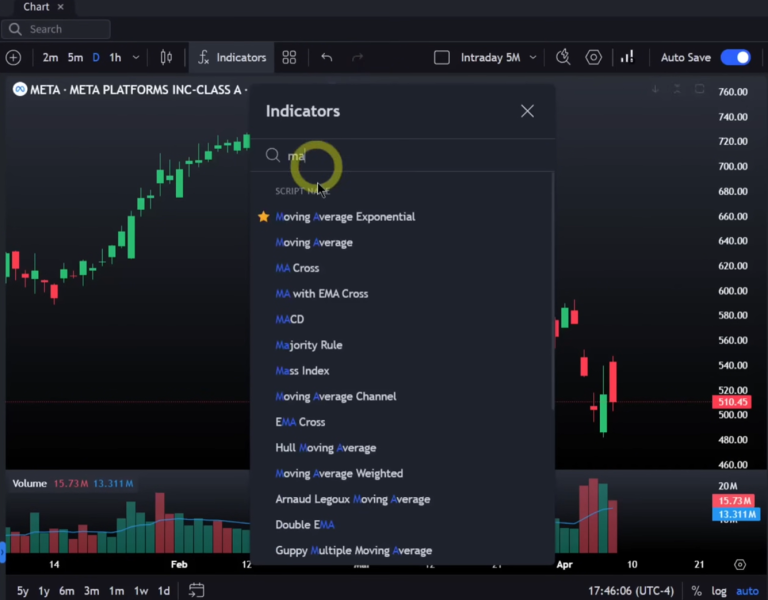
Task: Click the favorite star beside Moving Average Exponential
Action: (264, 217)
